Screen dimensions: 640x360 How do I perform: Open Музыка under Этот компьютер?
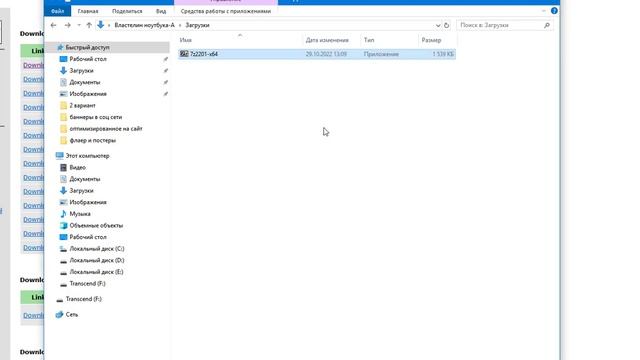[80, 214]
